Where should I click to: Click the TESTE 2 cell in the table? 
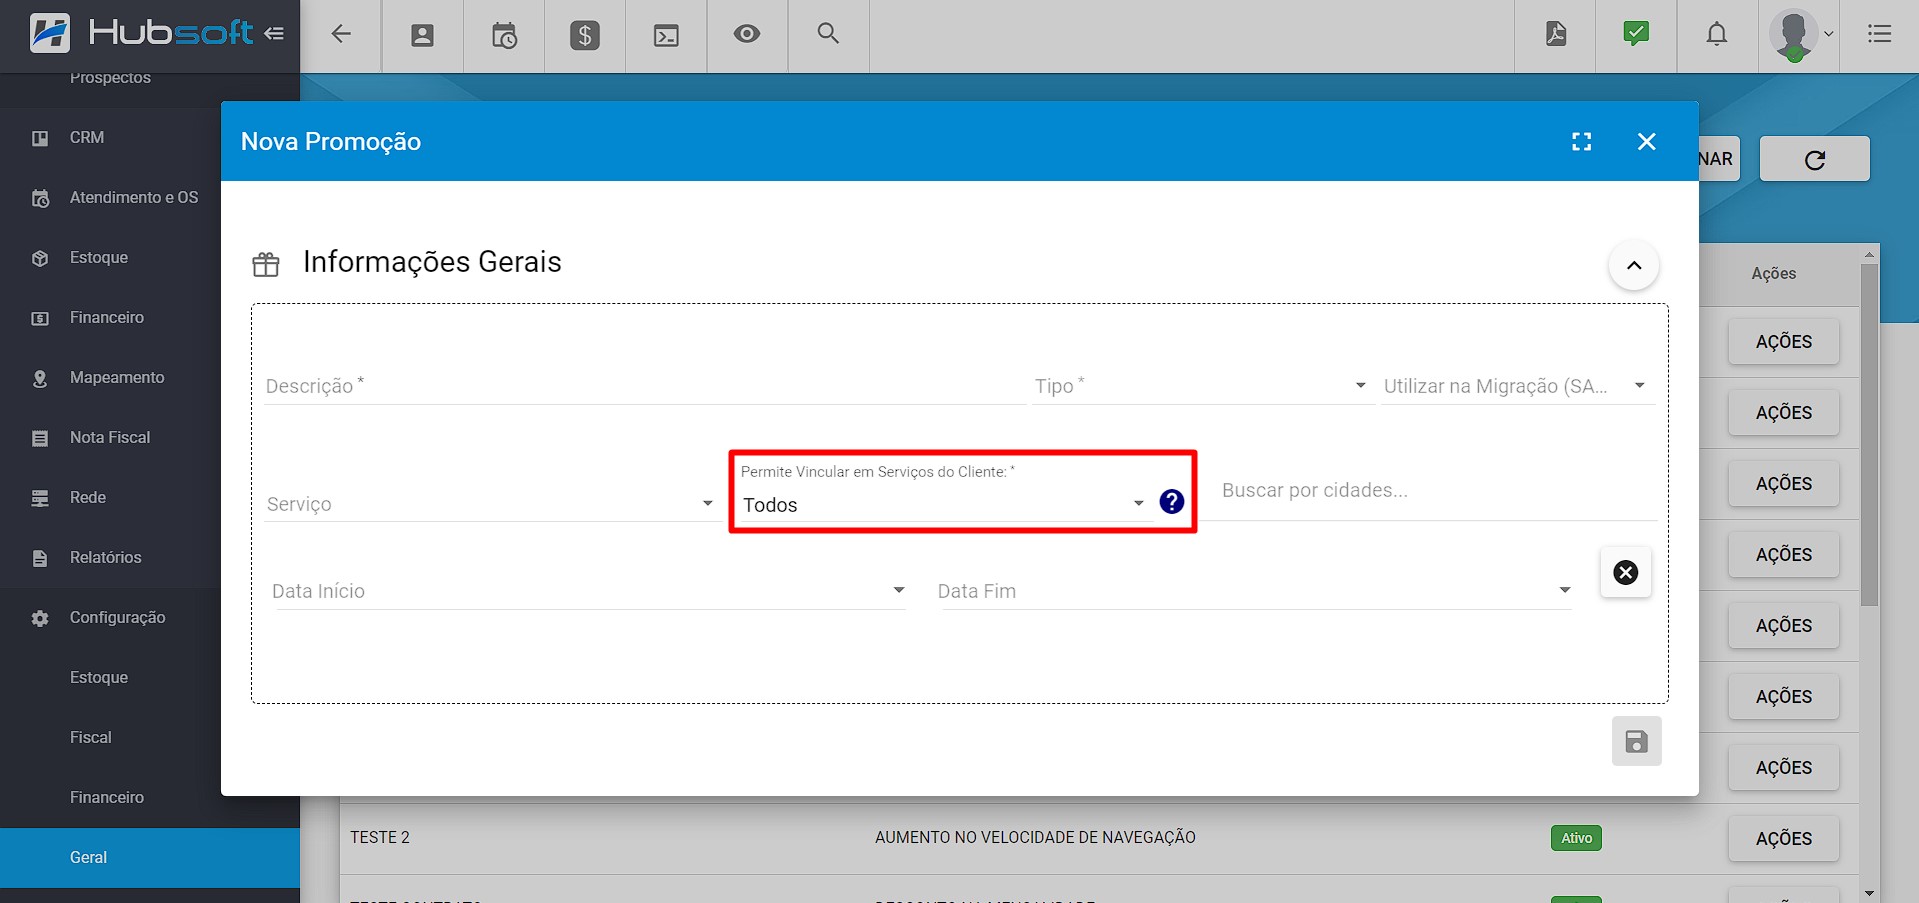coord(380,838)
